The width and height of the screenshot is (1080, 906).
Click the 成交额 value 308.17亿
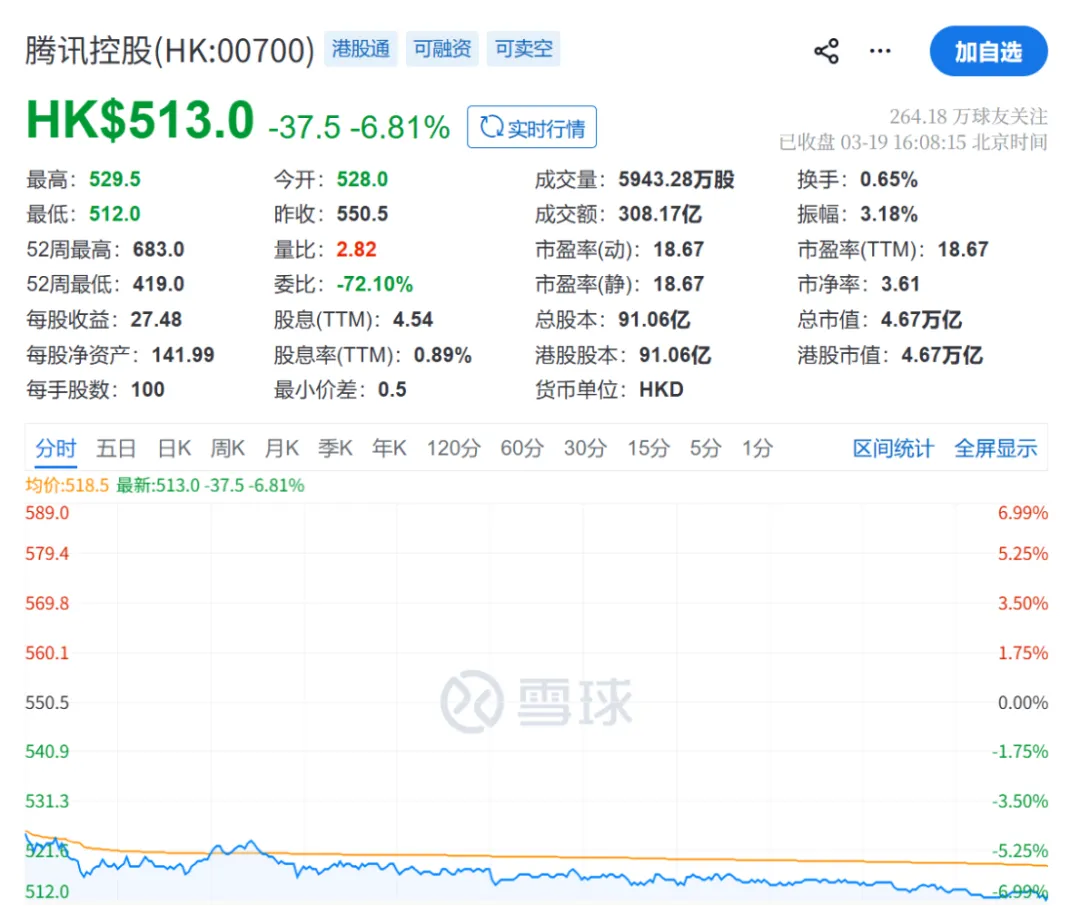coord(660,214)
